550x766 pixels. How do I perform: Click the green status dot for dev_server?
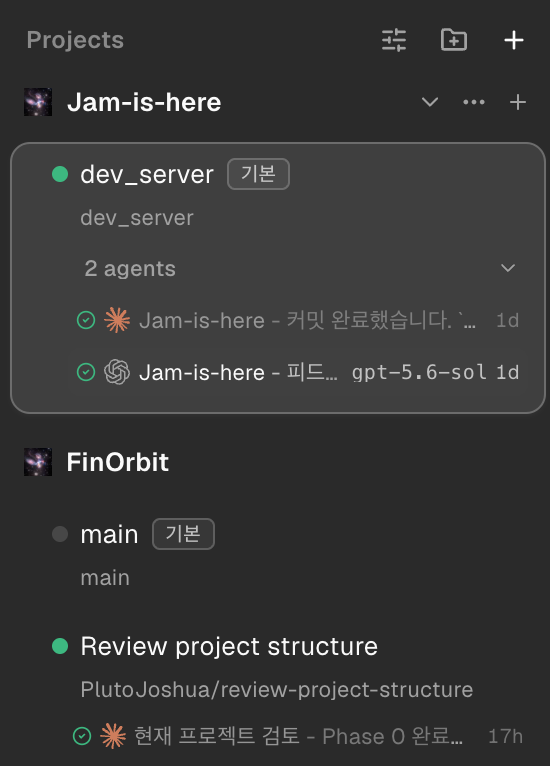[60, 174]
